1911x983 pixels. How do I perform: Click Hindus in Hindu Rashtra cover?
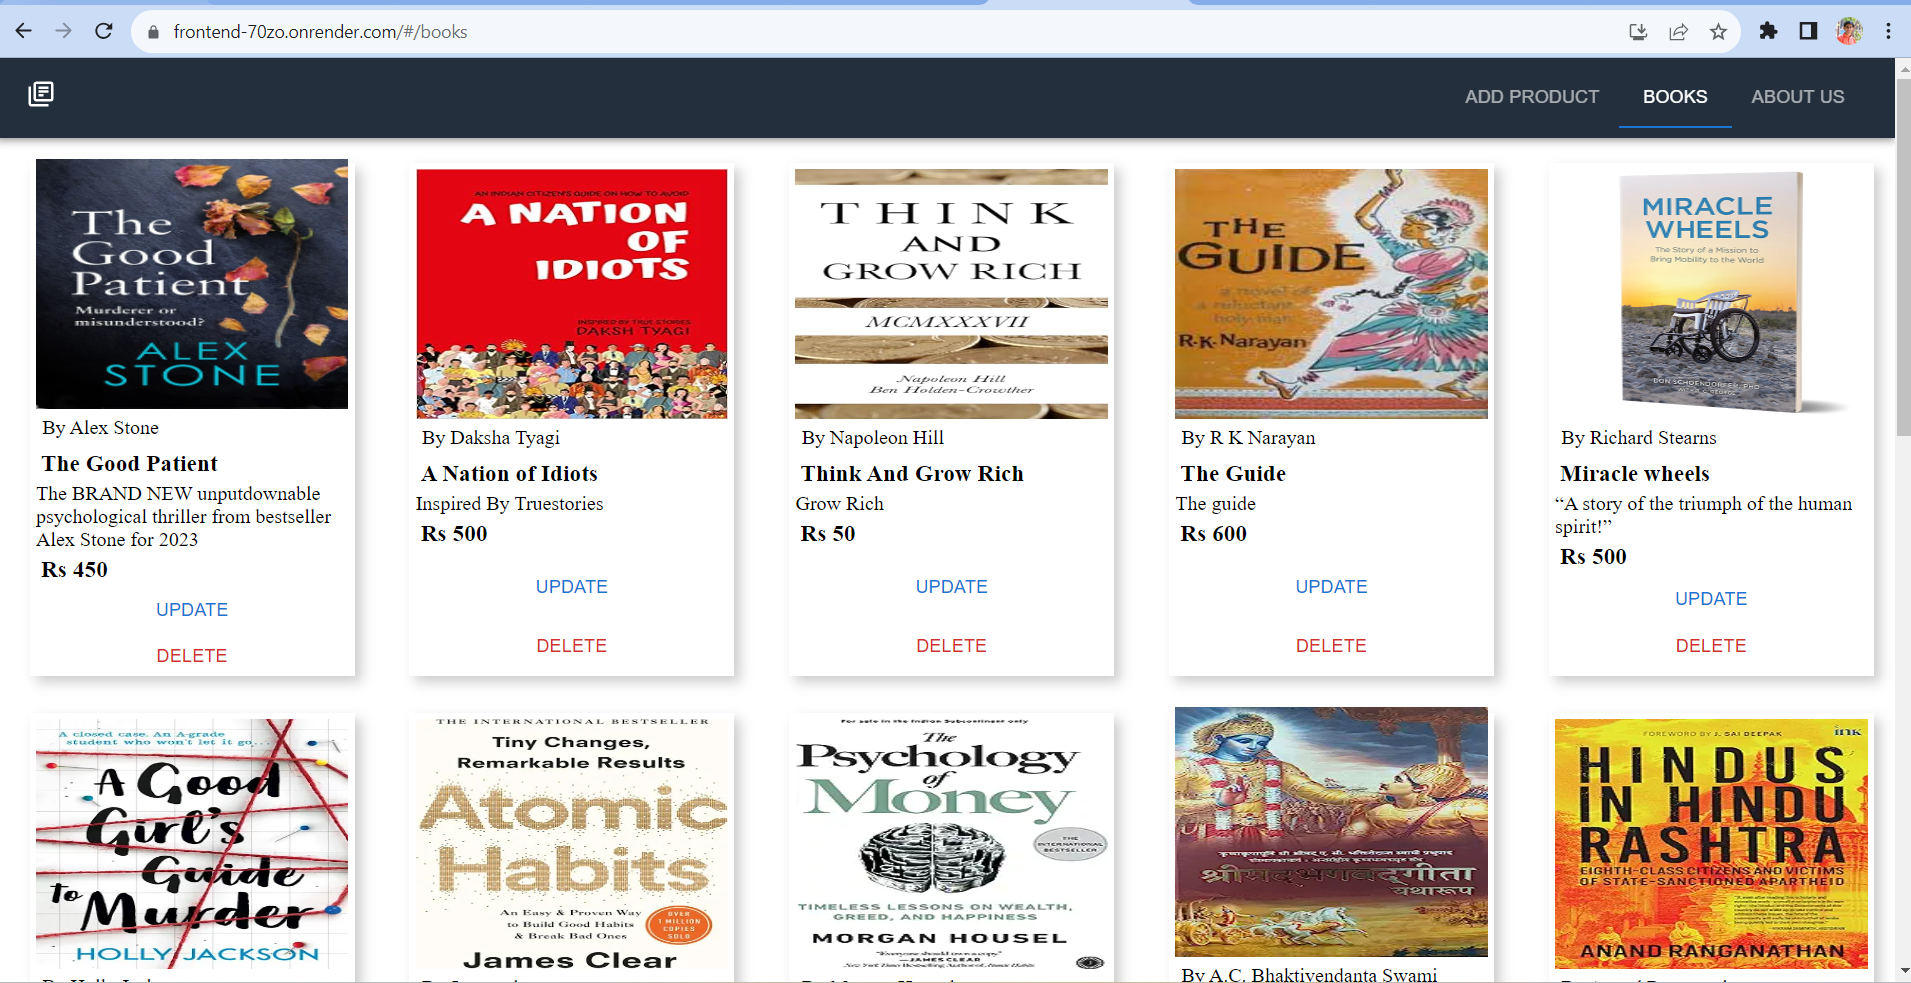pos(1711,844)
